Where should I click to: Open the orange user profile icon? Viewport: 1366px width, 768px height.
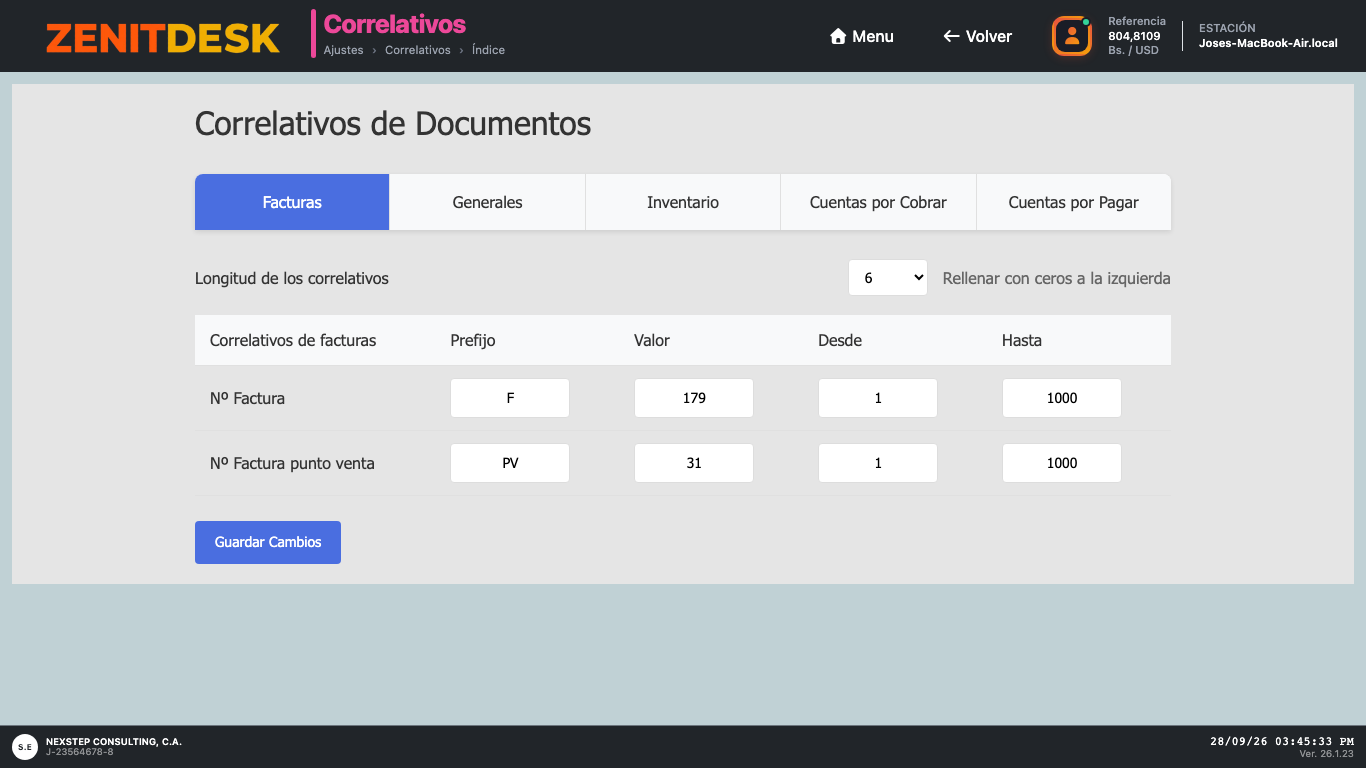point(1071,36)
